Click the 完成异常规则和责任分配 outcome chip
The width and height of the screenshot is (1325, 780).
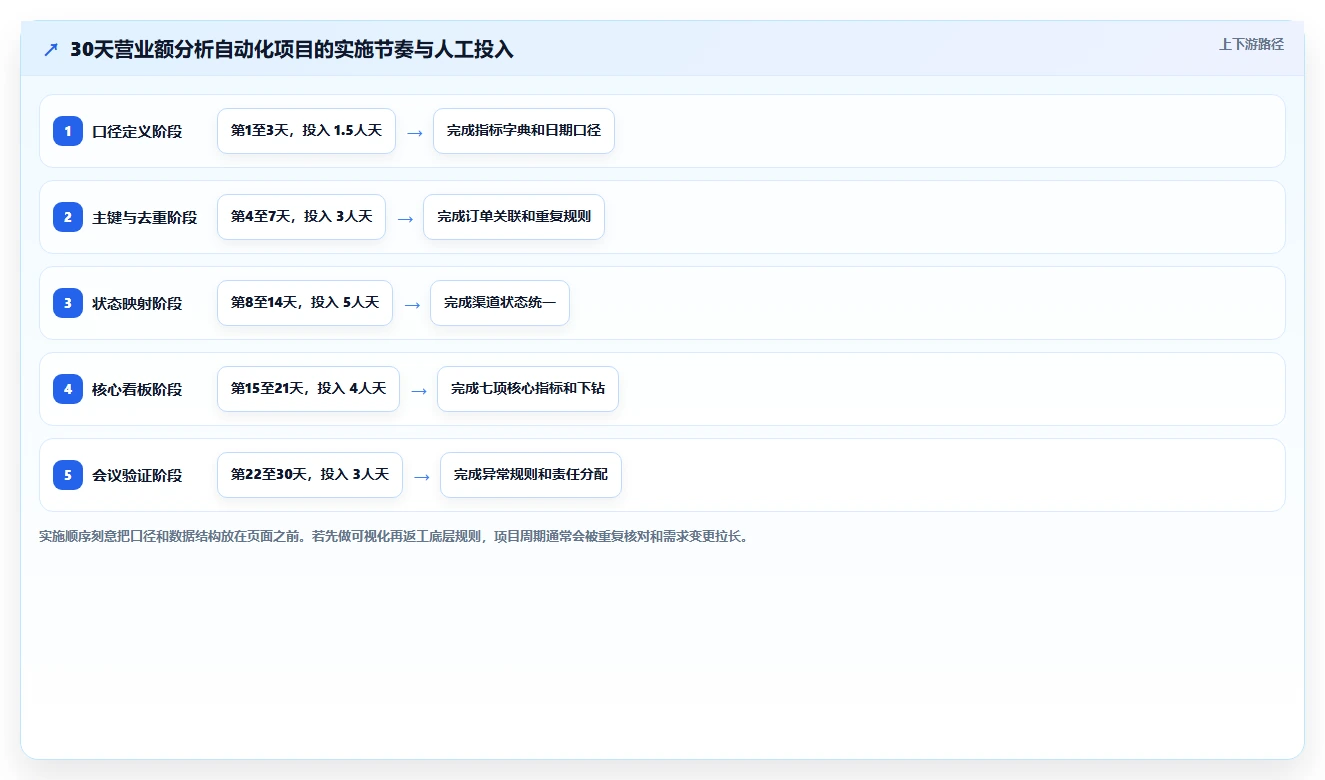tap(531, 475)
